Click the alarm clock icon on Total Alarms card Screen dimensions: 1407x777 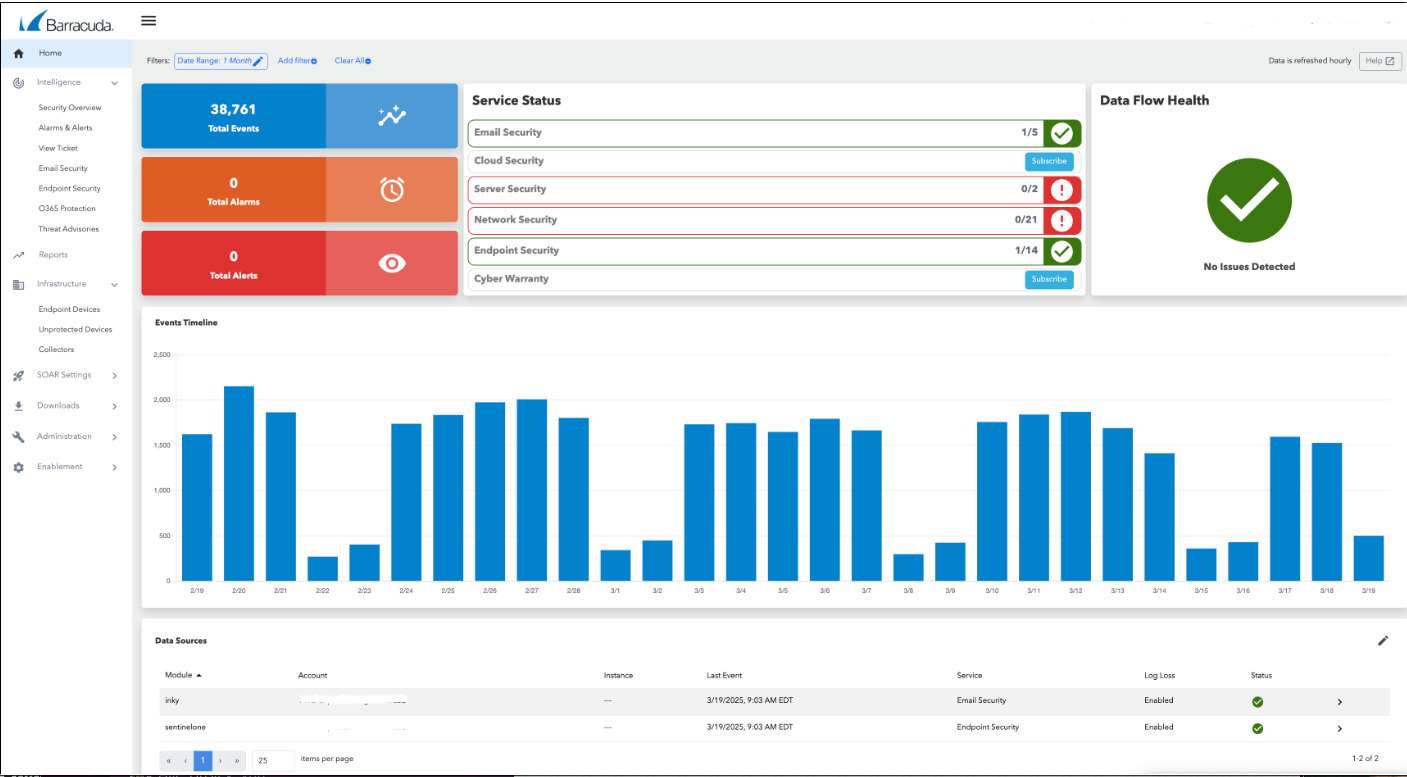coord(391,189)
